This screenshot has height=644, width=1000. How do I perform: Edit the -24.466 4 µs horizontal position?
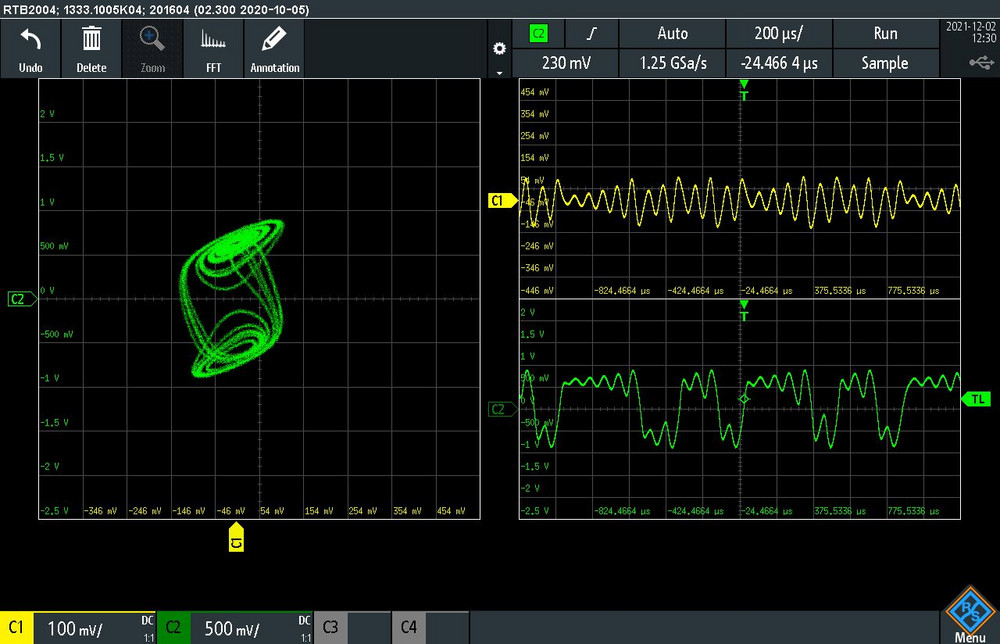[x=779, y=63]
